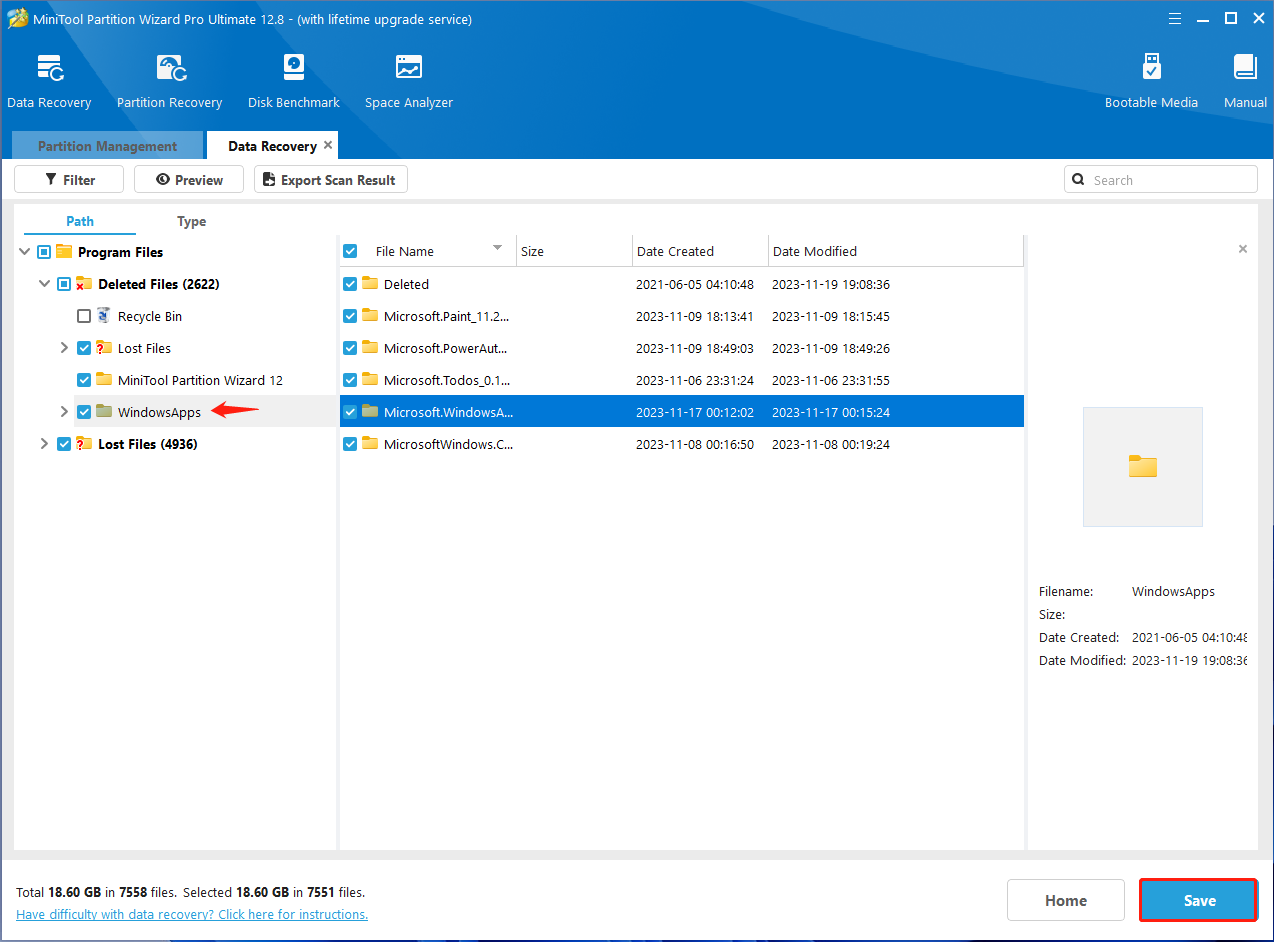Click the Microsoft.Todos folder icon
Viewport: 1274px width, 942px height.
pos(370,380)
